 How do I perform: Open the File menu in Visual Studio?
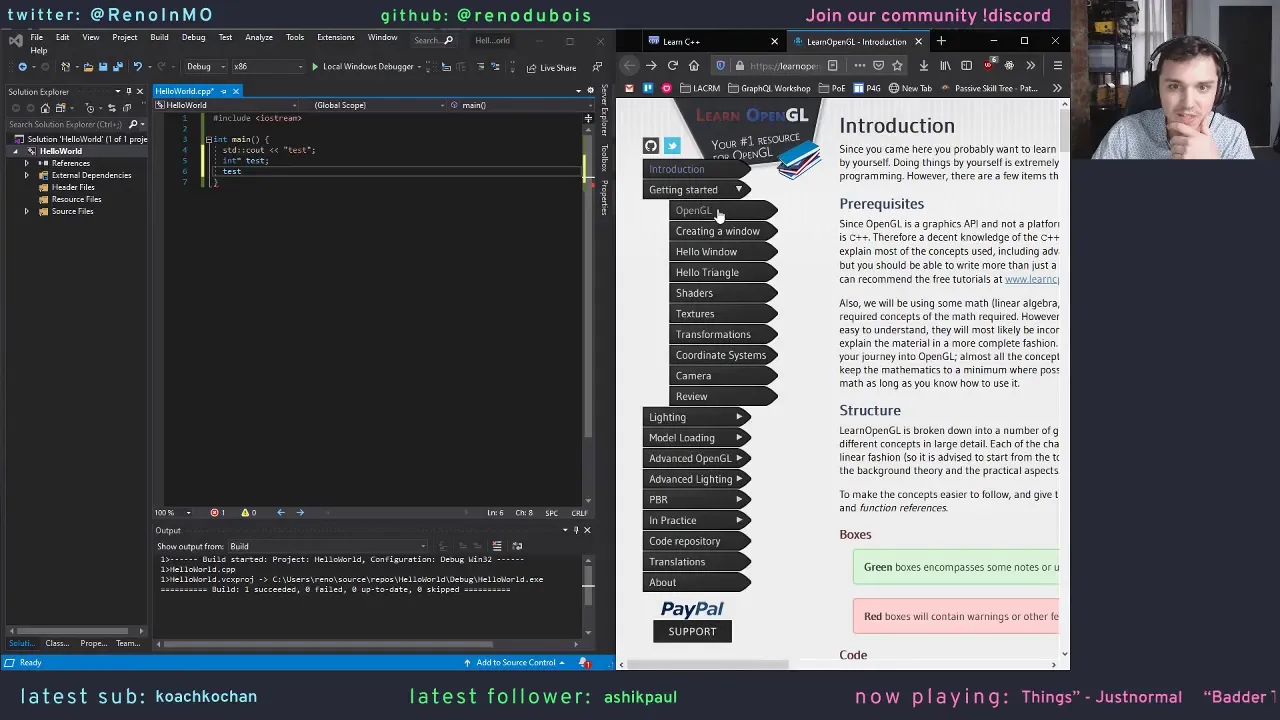click(x=36, y=38)
